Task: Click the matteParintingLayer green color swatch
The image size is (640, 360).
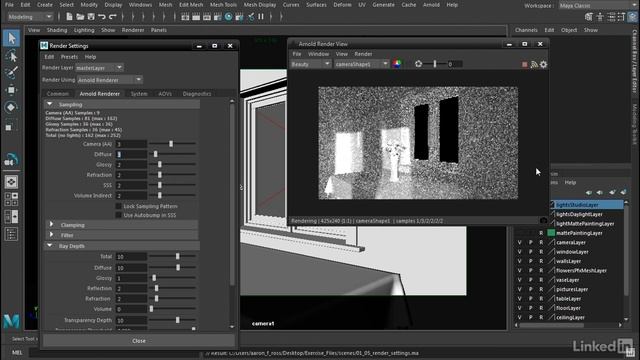Action: click(x=551, y=233)
